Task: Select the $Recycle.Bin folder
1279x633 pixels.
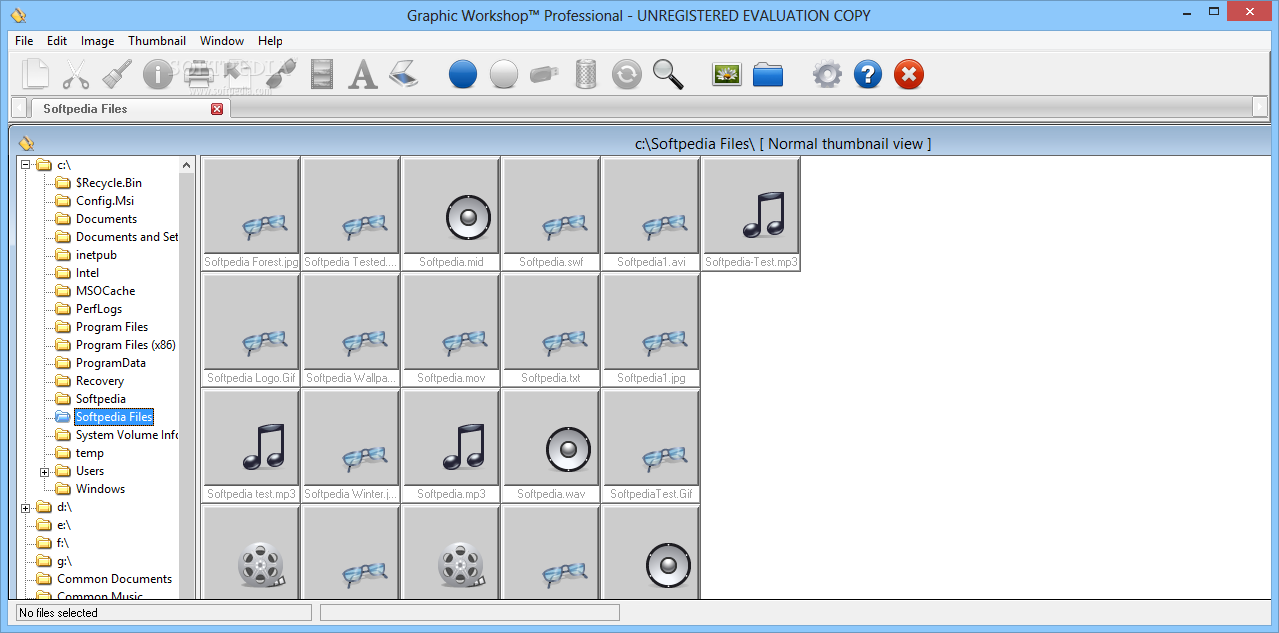Action: (x=109, y=183)
